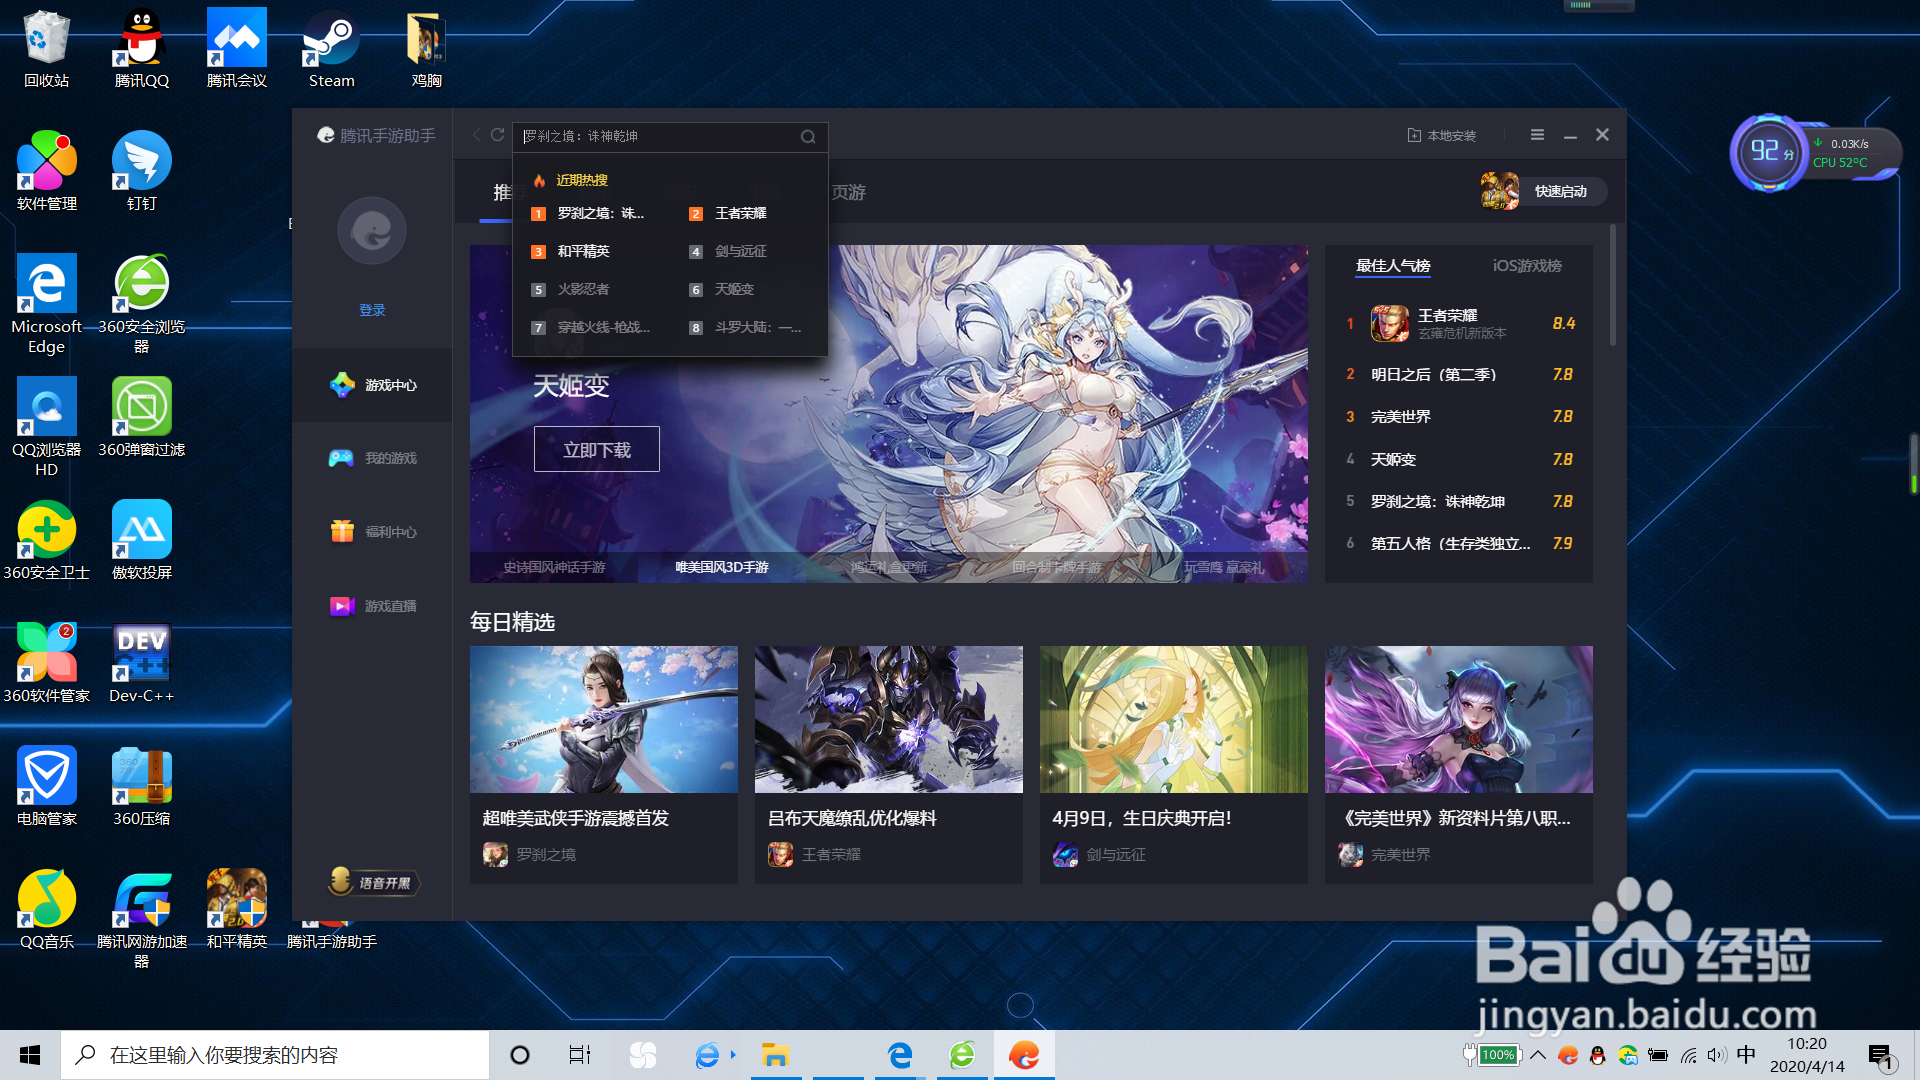This screenshot has height=1080, width=1920.
Task: Select hot search 斗罗大陆
Action: tap(747, 327)
